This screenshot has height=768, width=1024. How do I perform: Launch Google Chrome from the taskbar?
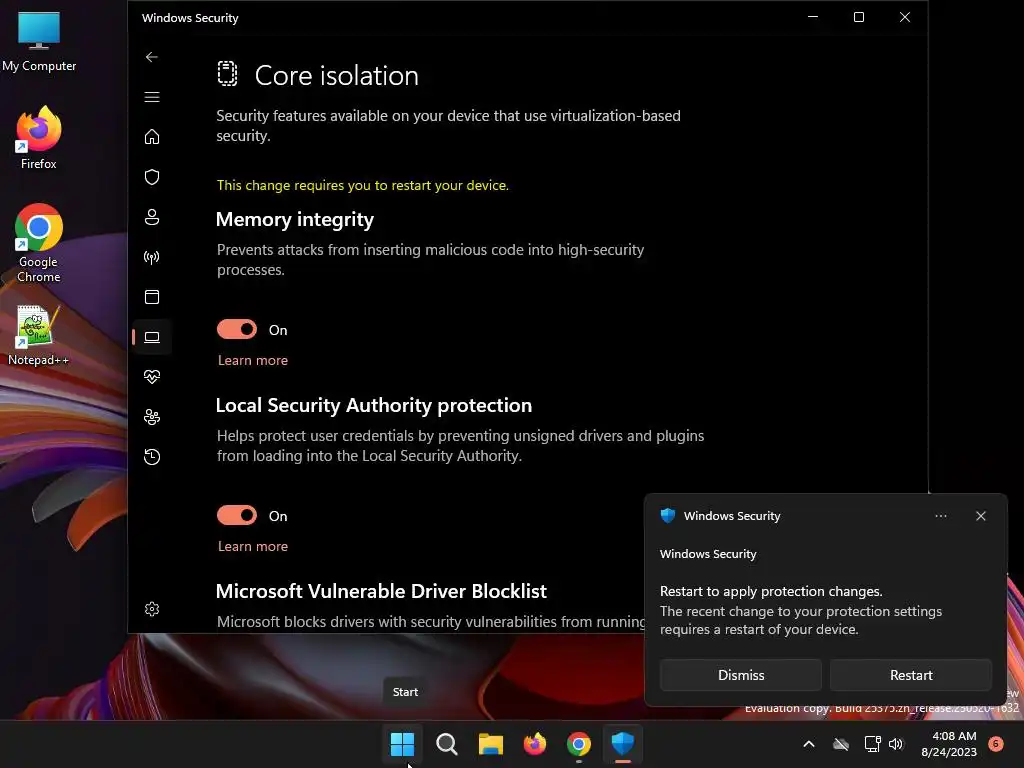[x=579, y=744]
